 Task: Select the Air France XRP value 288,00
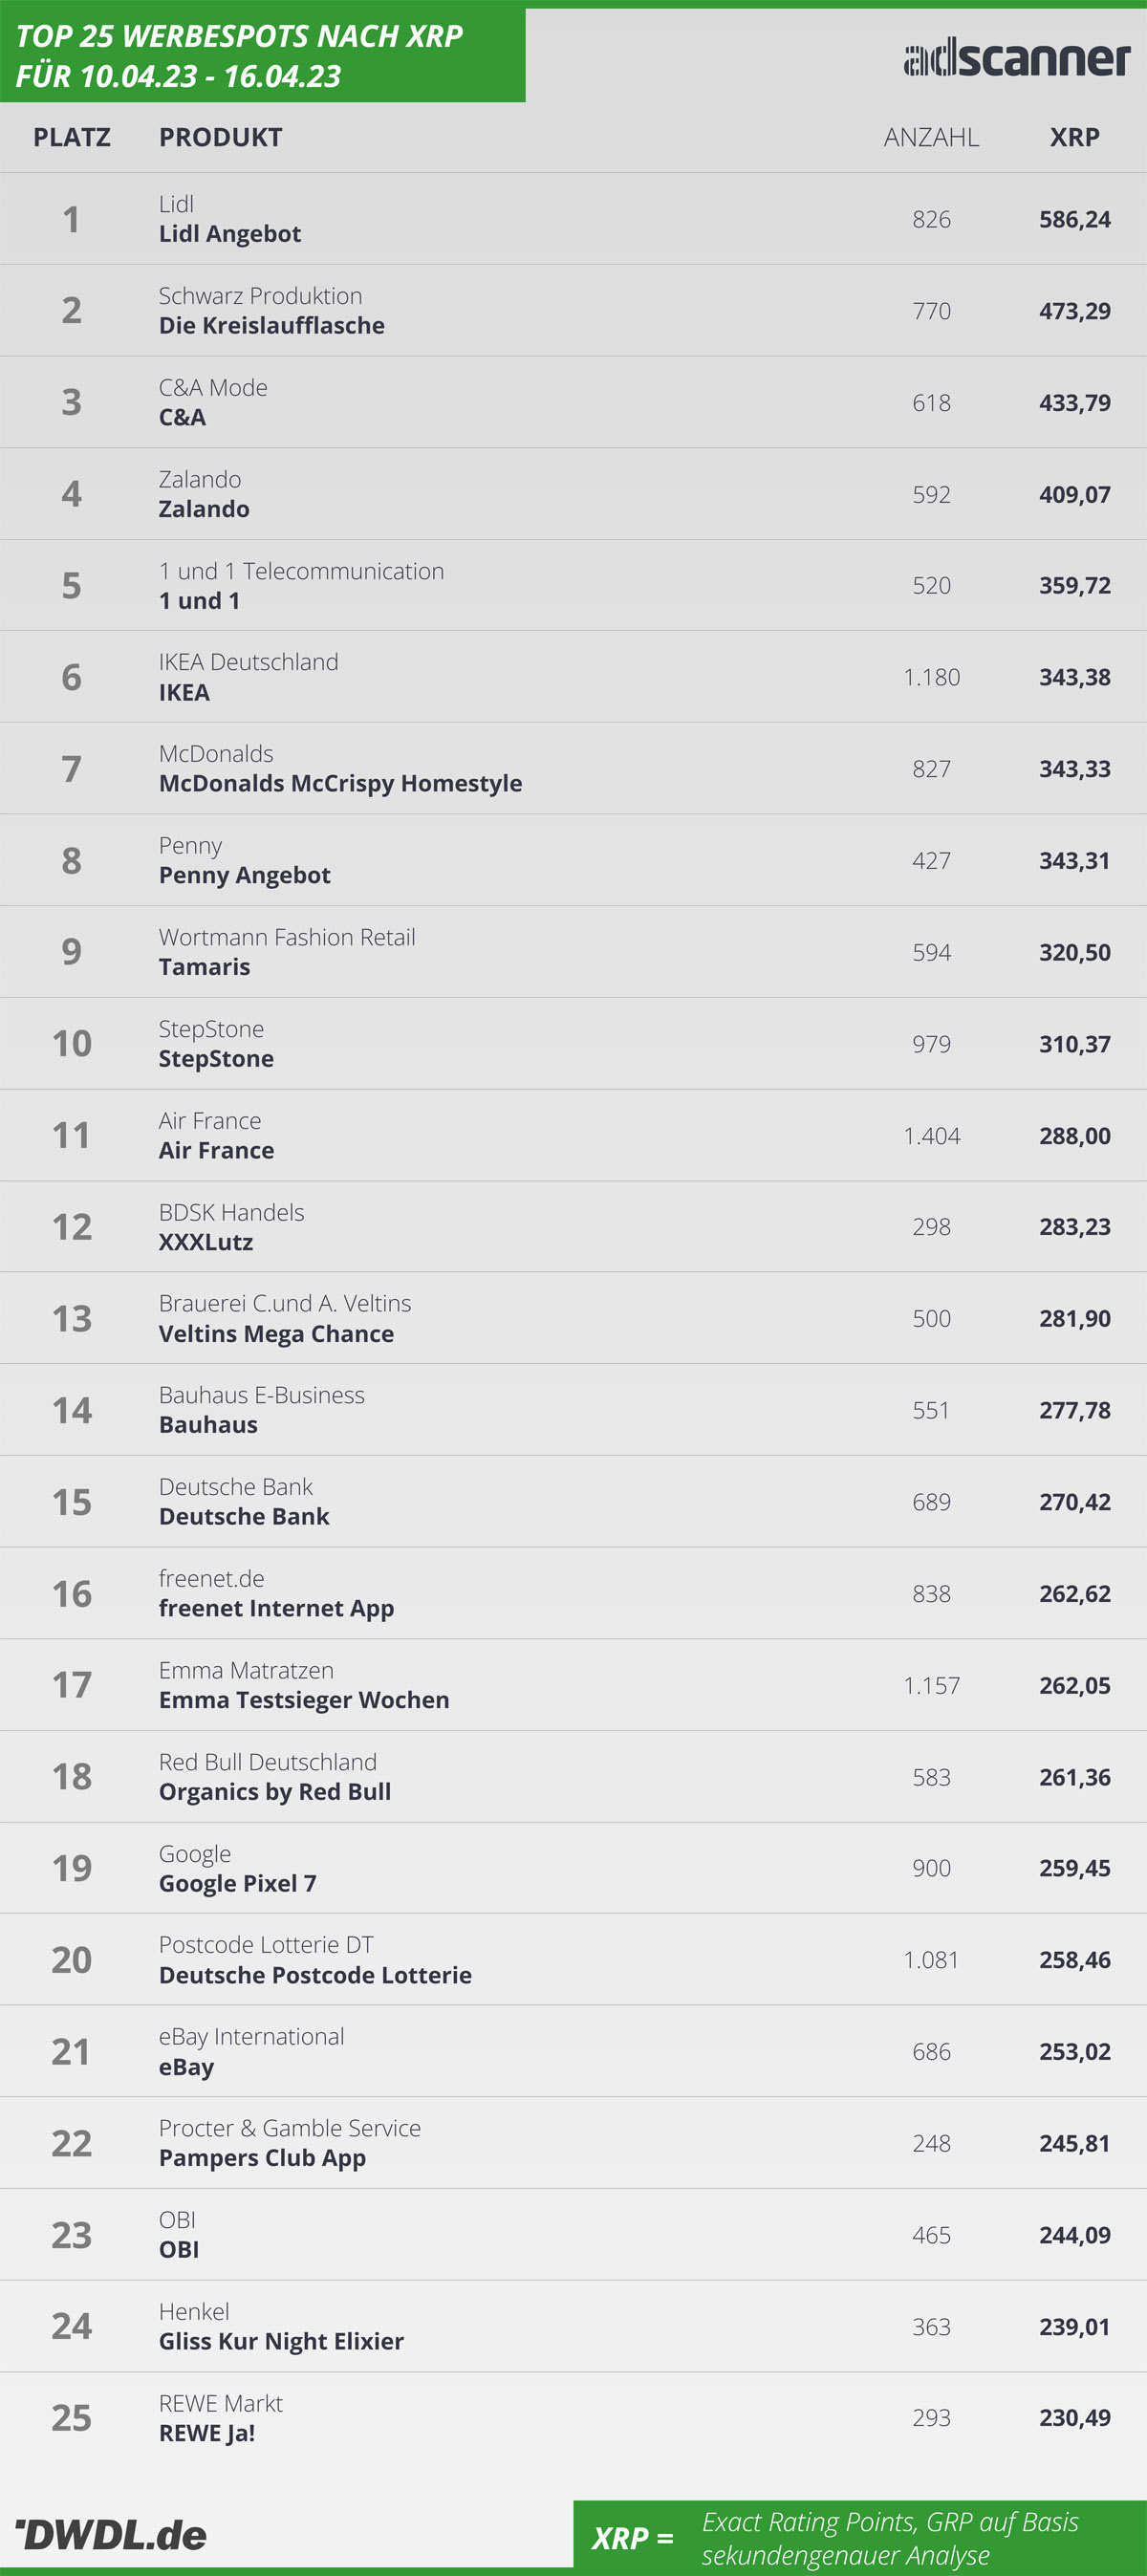click(x=1075, y=1136)
